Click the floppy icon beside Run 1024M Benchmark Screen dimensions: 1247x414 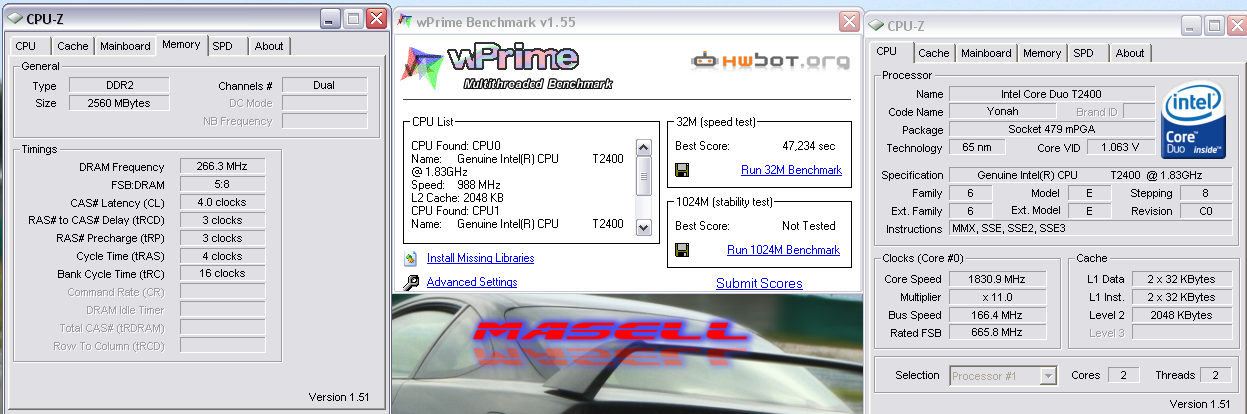click(683, 249)
